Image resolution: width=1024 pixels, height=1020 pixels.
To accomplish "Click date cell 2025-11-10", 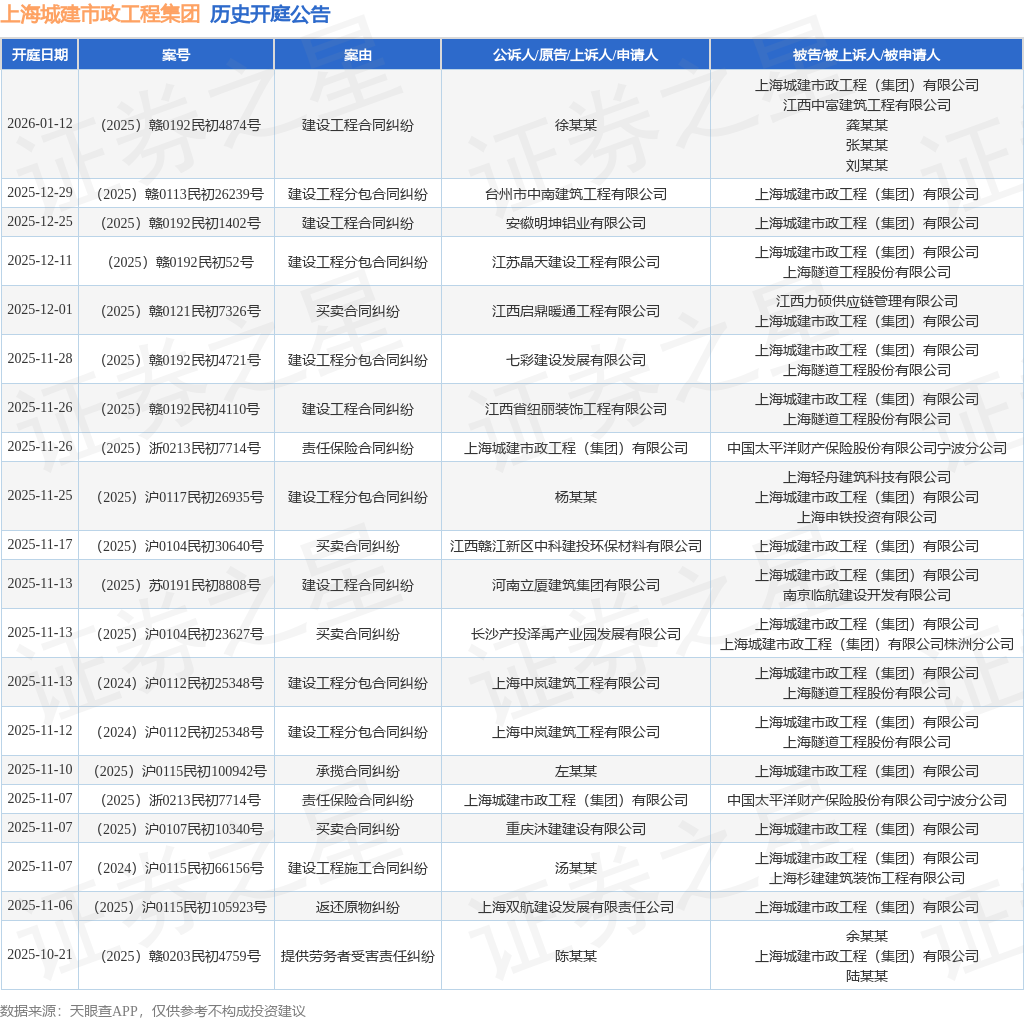I will click(x=40, y=770).
